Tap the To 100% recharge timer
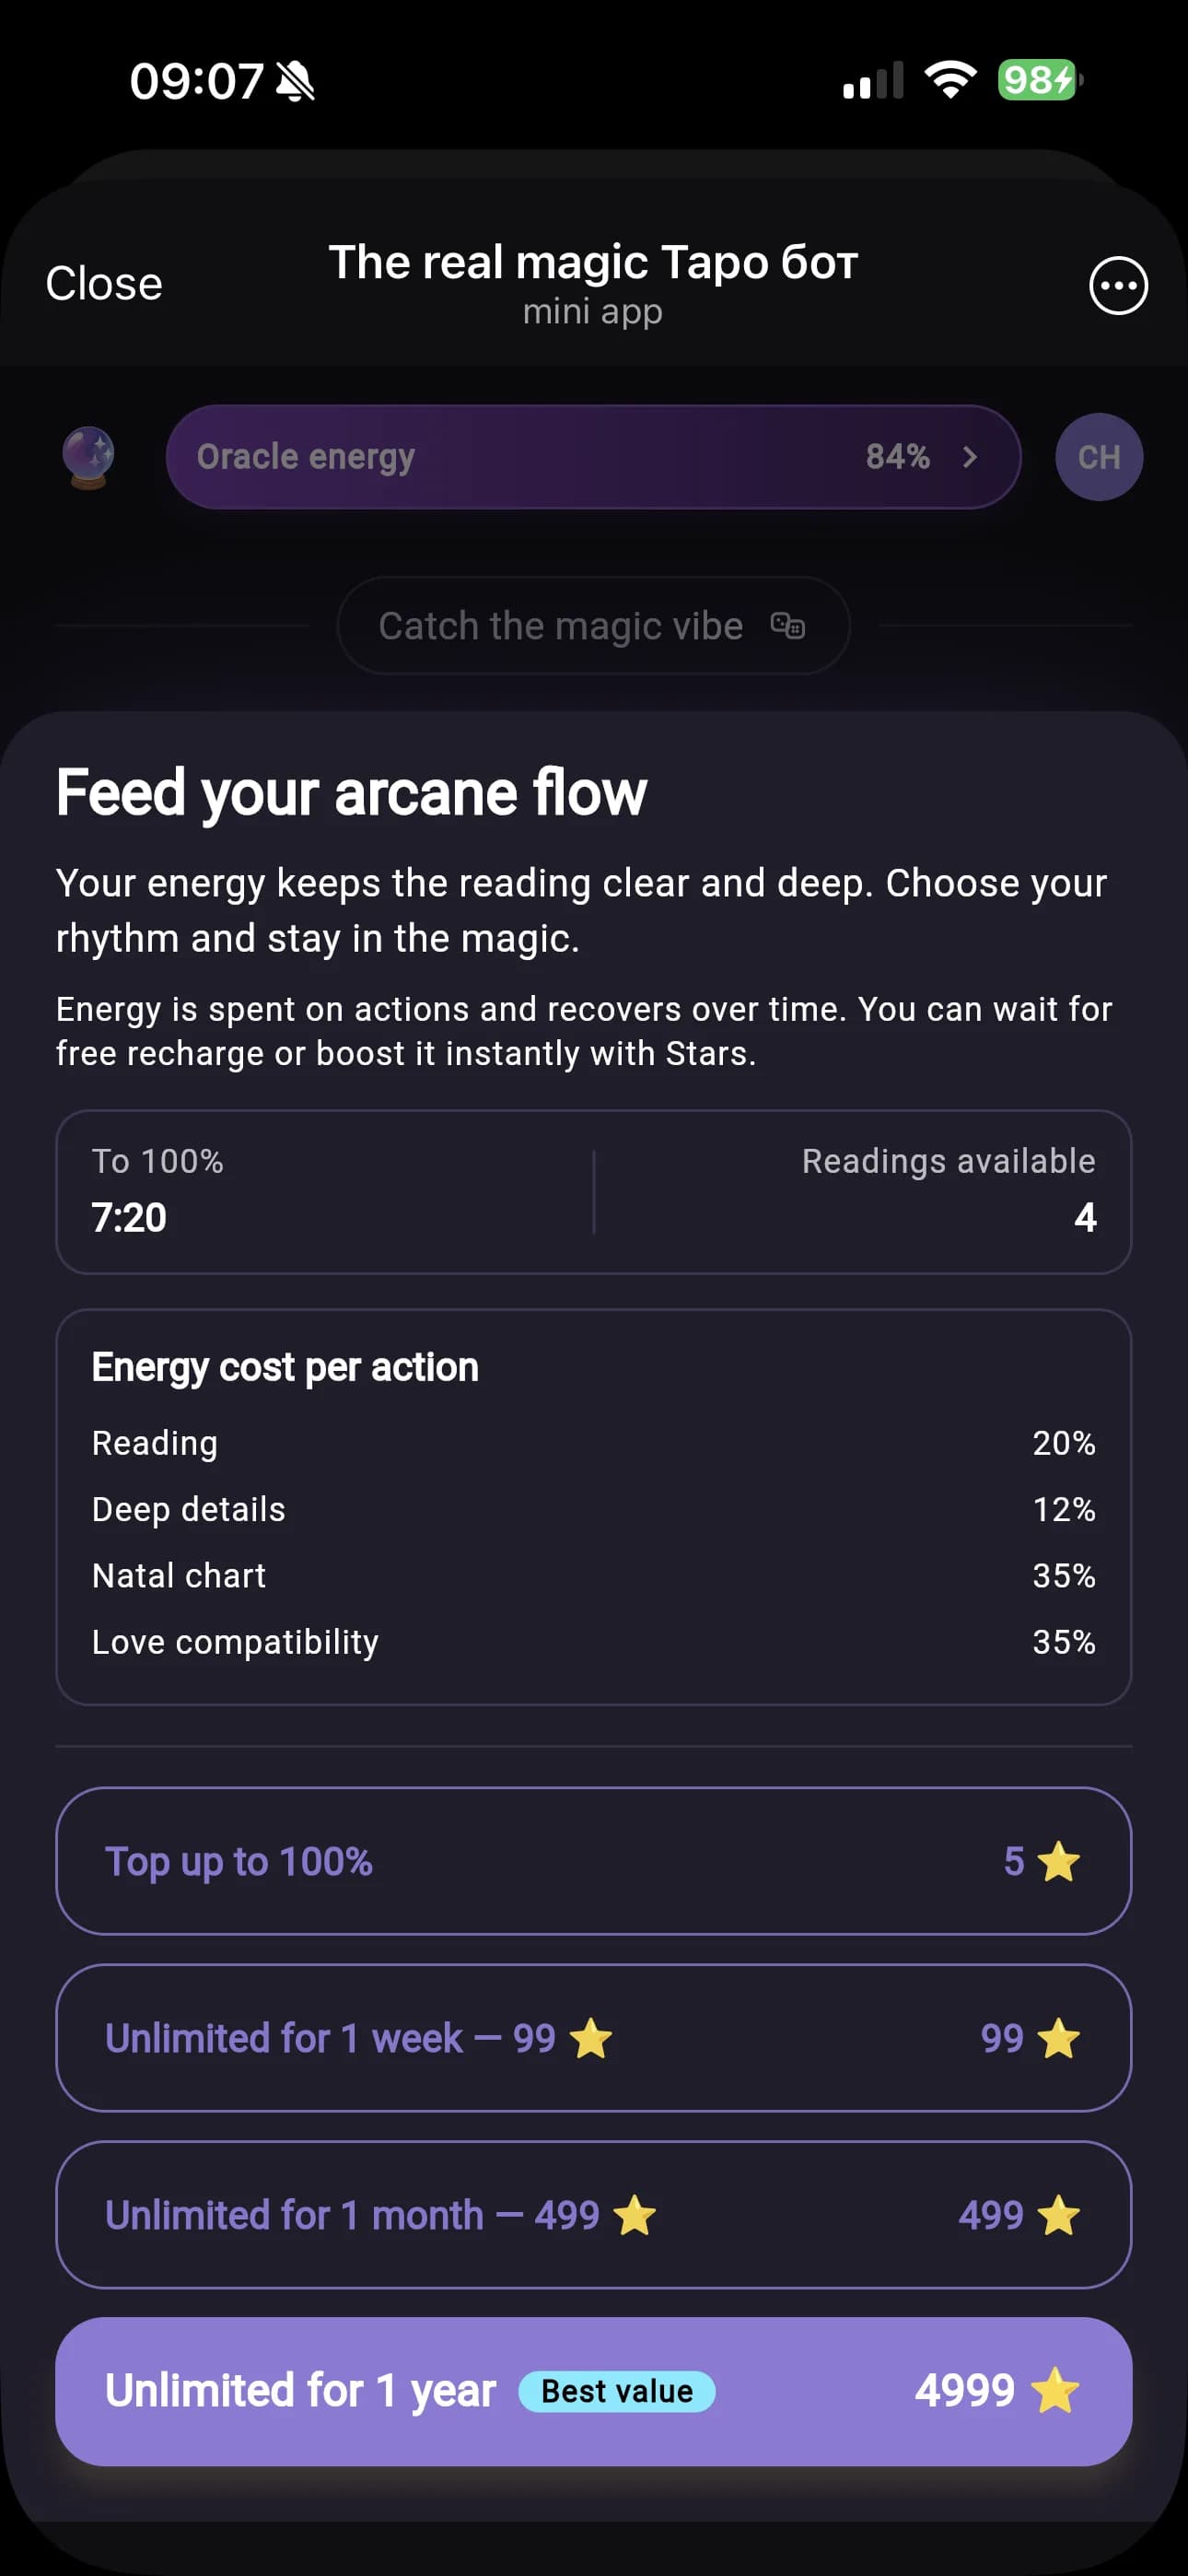This screenshot has width=1188, height=2576. (158, 1190)
